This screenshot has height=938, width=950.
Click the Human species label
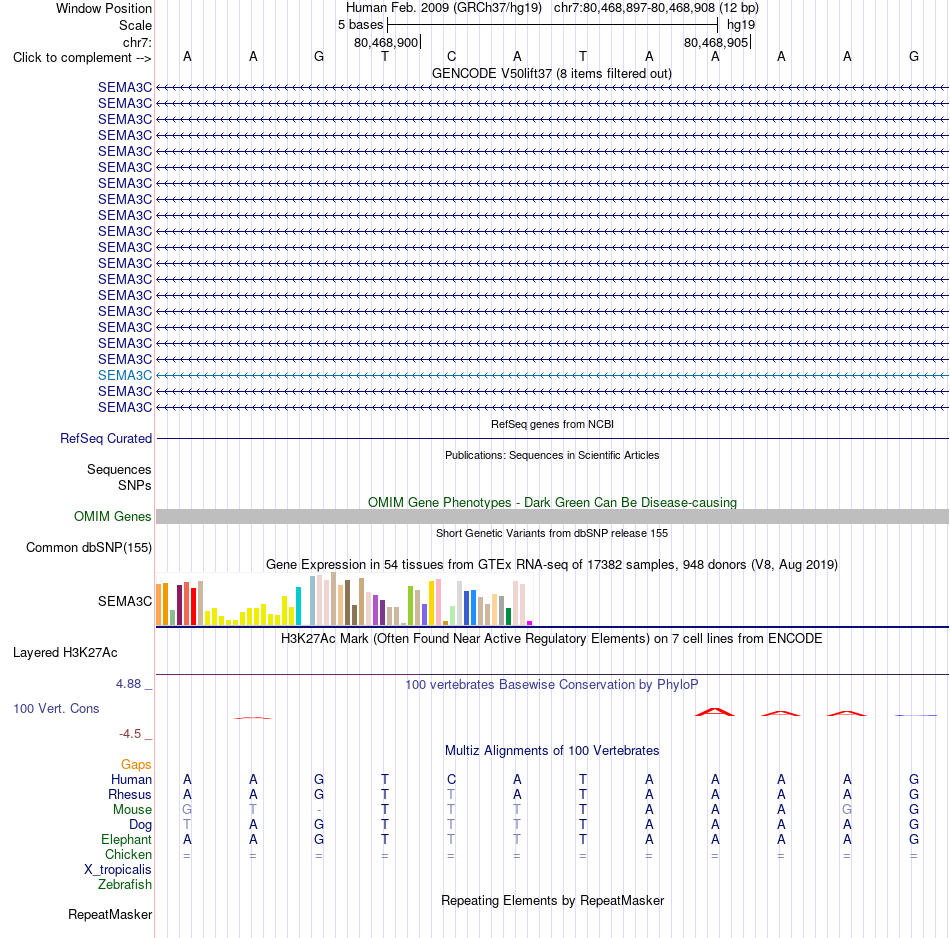[131, 780]
